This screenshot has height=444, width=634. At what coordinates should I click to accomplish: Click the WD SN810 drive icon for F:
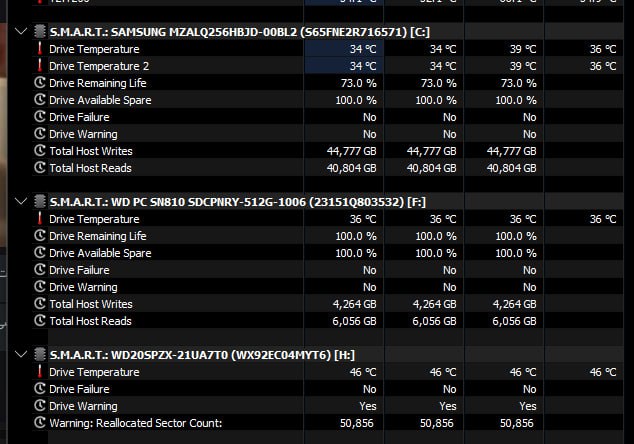coord(40,202)
